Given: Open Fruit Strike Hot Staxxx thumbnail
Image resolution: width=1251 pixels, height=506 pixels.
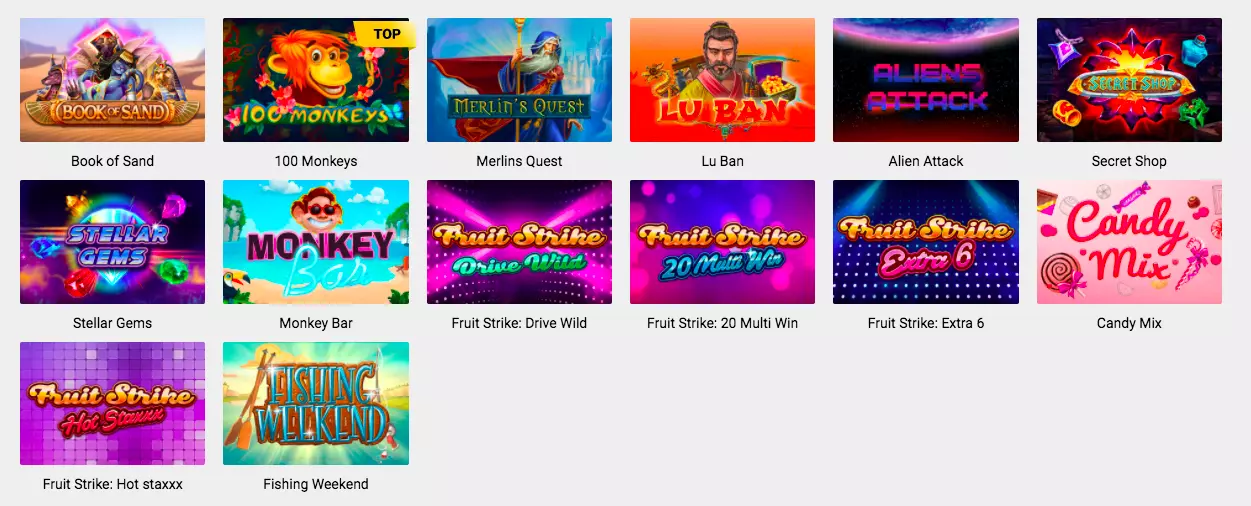Looking at the screenshot, I should click(x=112, y=404).
